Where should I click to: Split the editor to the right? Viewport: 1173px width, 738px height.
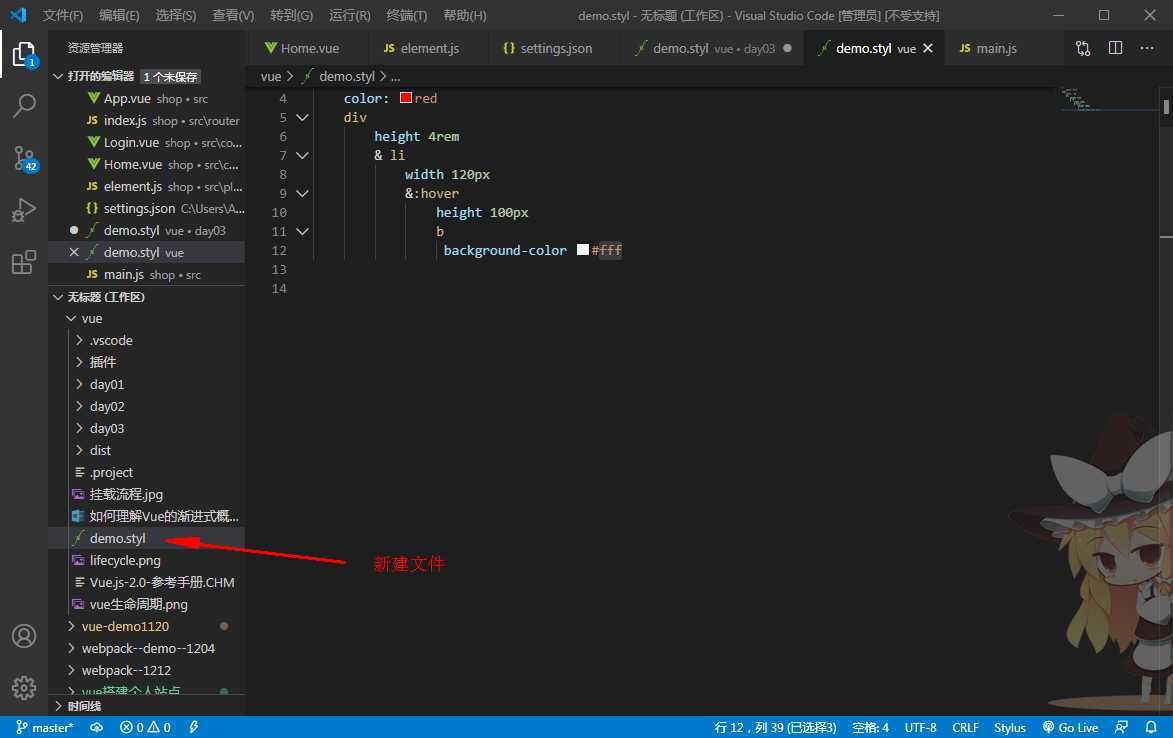pos(1115,48)
